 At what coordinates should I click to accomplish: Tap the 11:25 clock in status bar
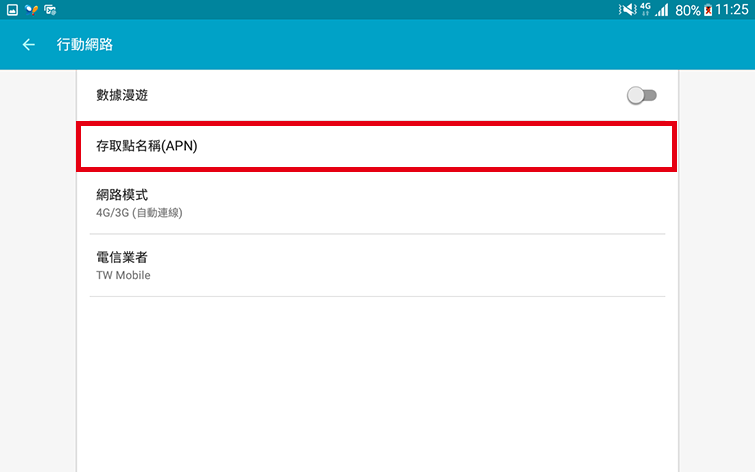click(x=732, y=10)
